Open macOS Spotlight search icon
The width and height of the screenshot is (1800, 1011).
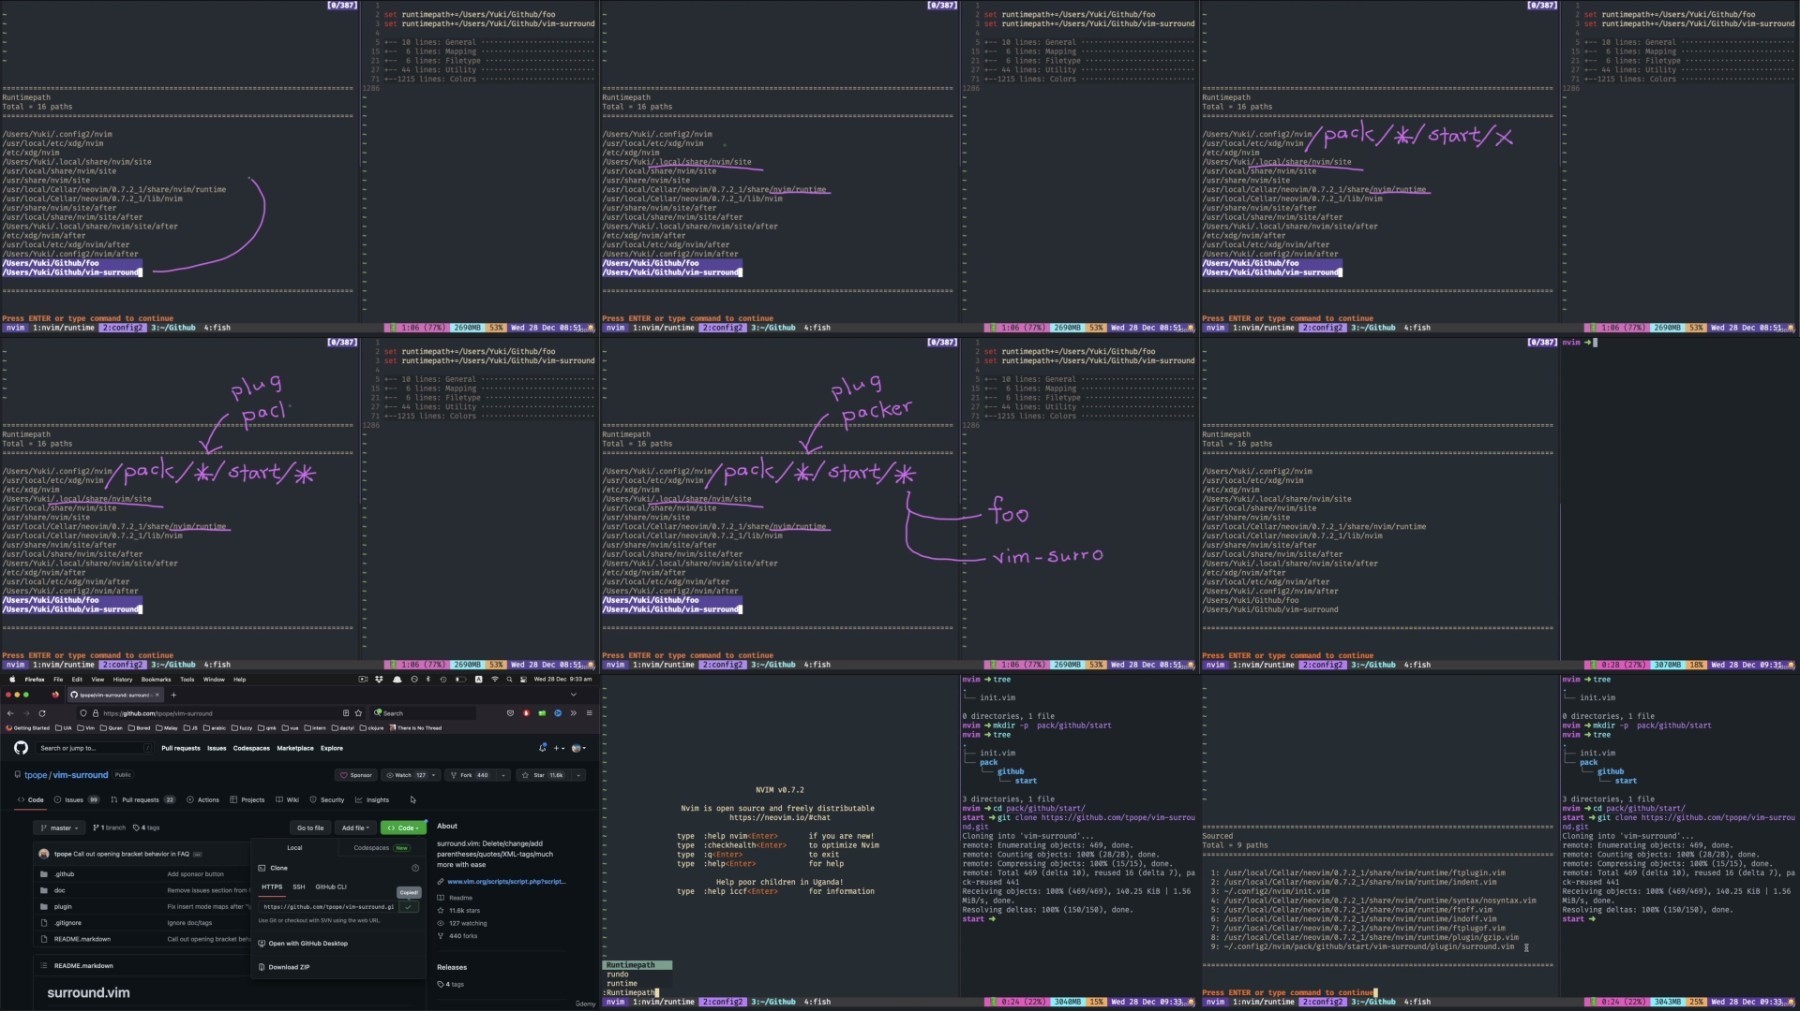[509, 679]
